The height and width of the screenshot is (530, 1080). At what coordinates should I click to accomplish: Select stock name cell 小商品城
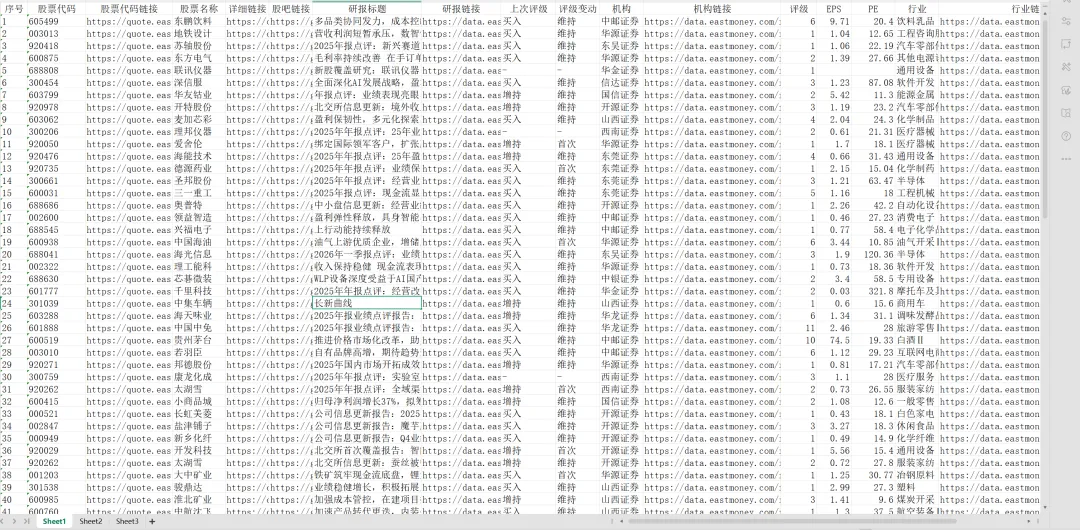pos(198,401)
